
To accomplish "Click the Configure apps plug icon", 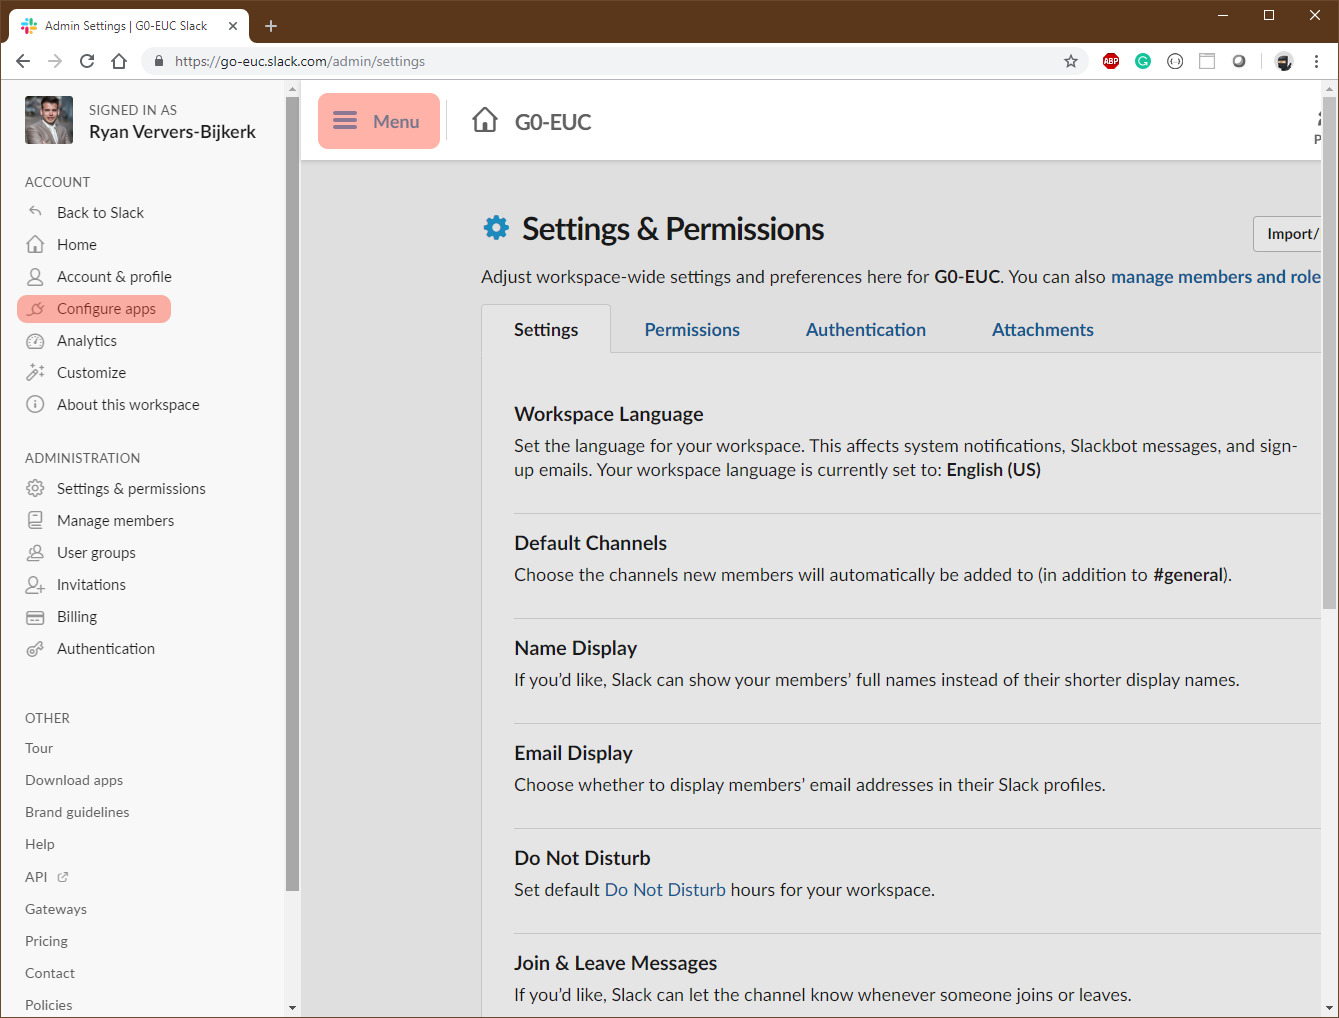I will tap(35, 309).
